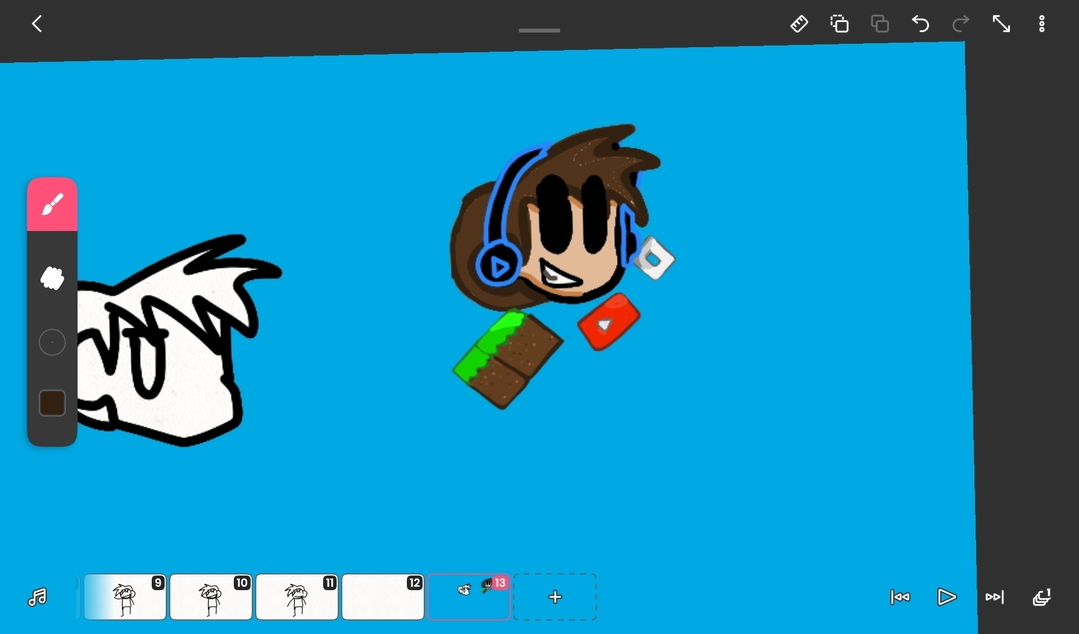Expand canvas to fullscreen
Viewport: 1079px width, 634px height.
(1001, 24)
